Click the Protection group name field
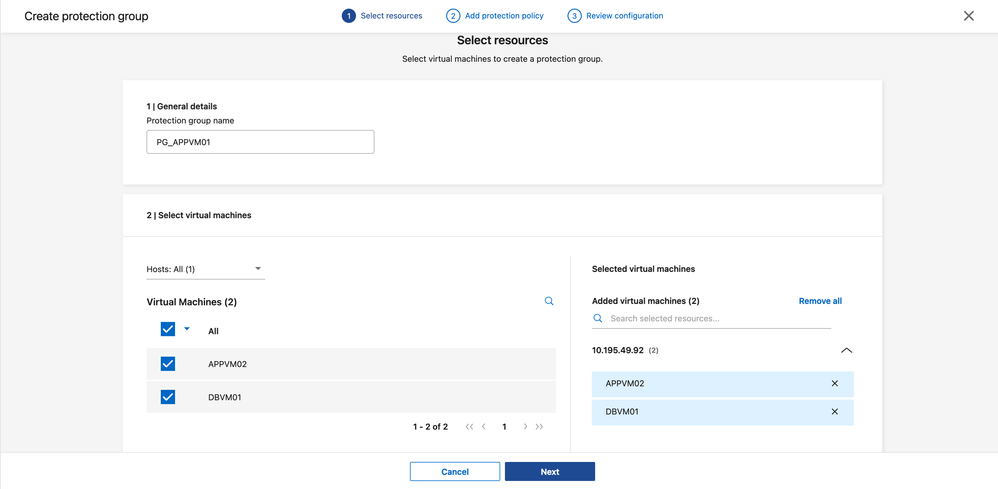This screenshot has height=489, width=998. pyautogui.click(x=260, y=142)
